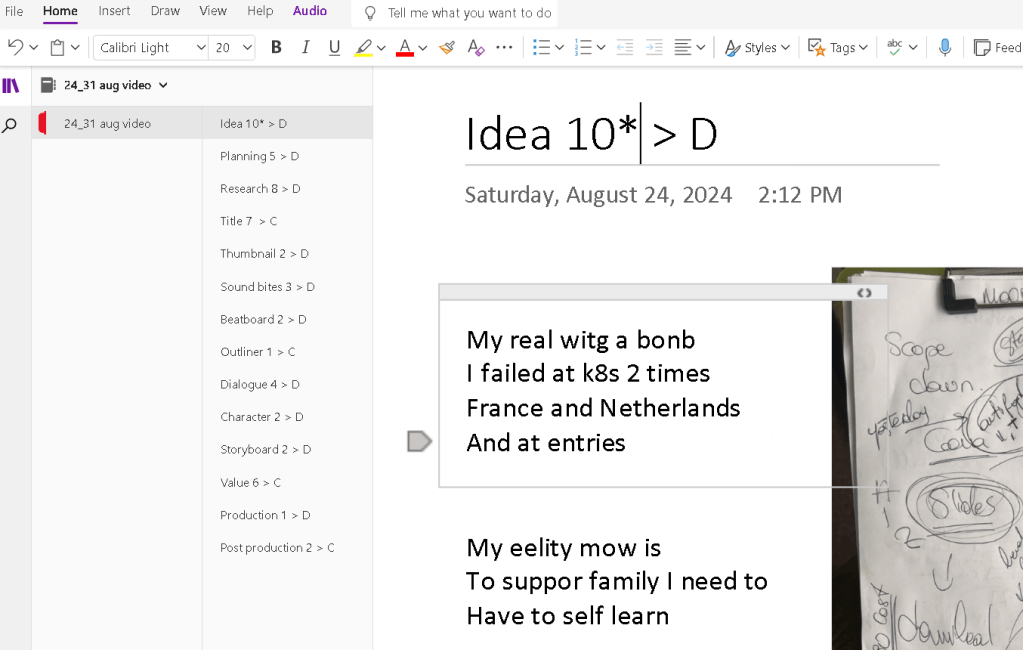1023x650 pixels.
Task: Switch to the Draw tab
Action: click(x=165, y=11)
